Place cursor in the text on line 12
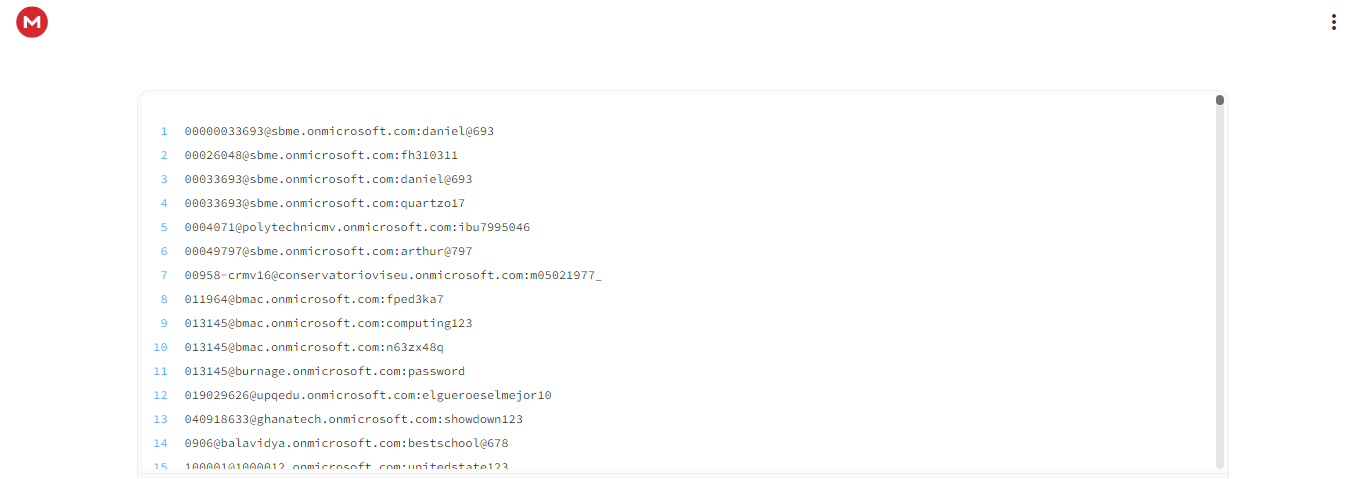Image resolution: width=1364 pixels, height=479 pixels. tap(368, 395)
